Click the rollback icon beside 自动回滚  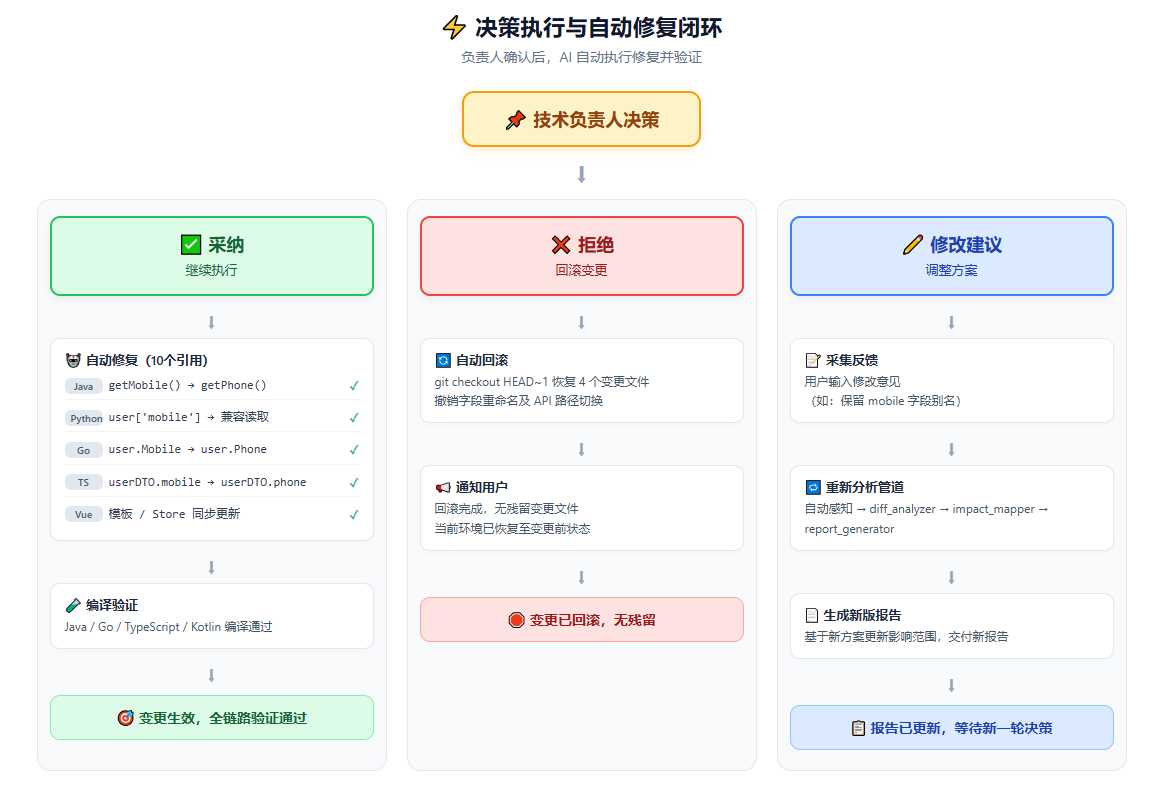pyautogui.click(x=443, y=360)
